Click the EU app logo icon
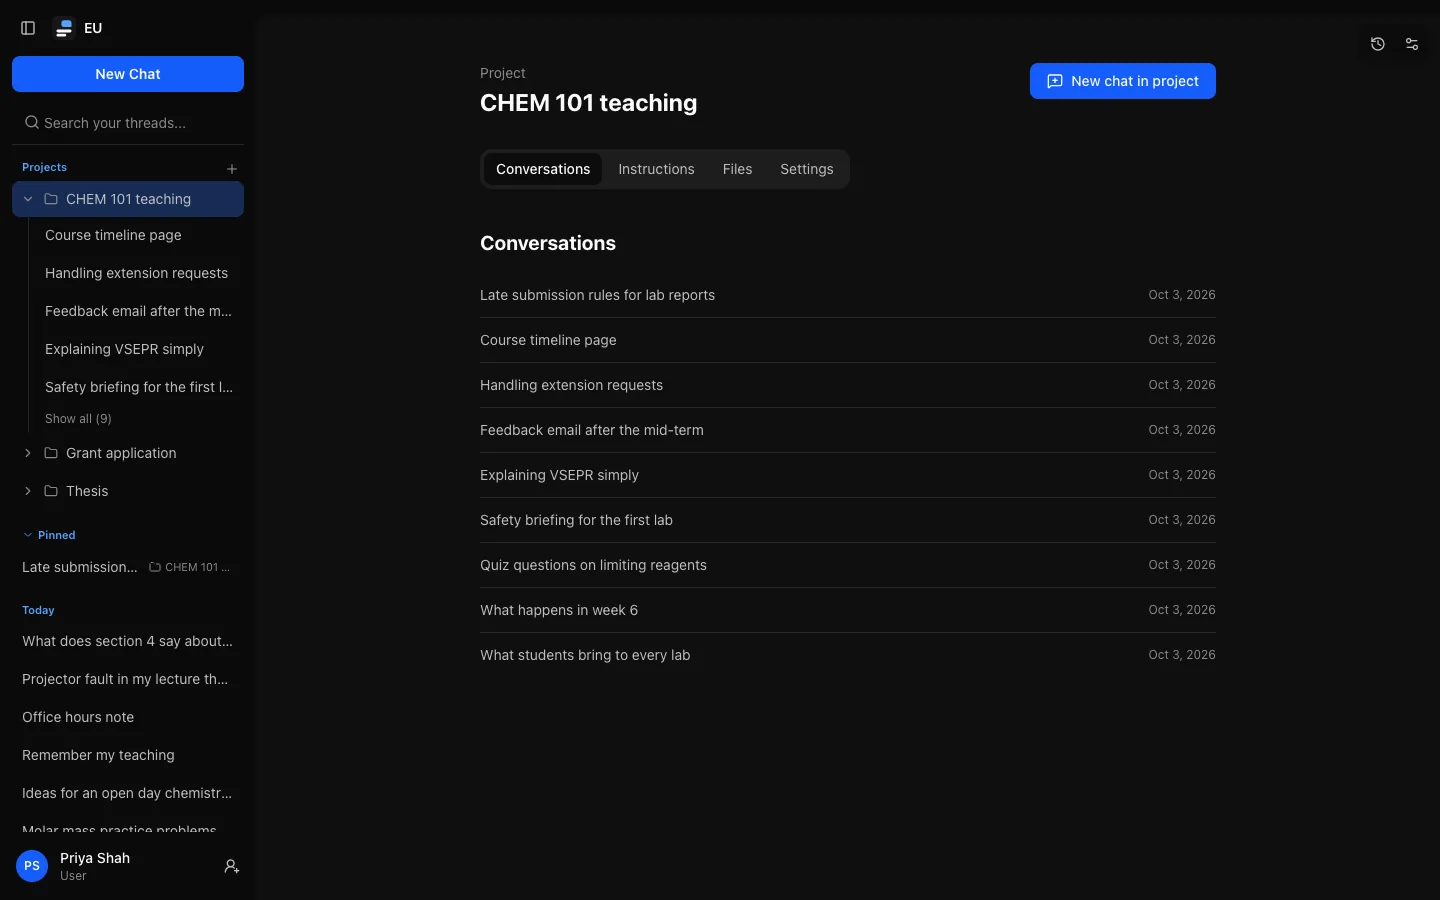1440x900 pixels. (64, 28)
